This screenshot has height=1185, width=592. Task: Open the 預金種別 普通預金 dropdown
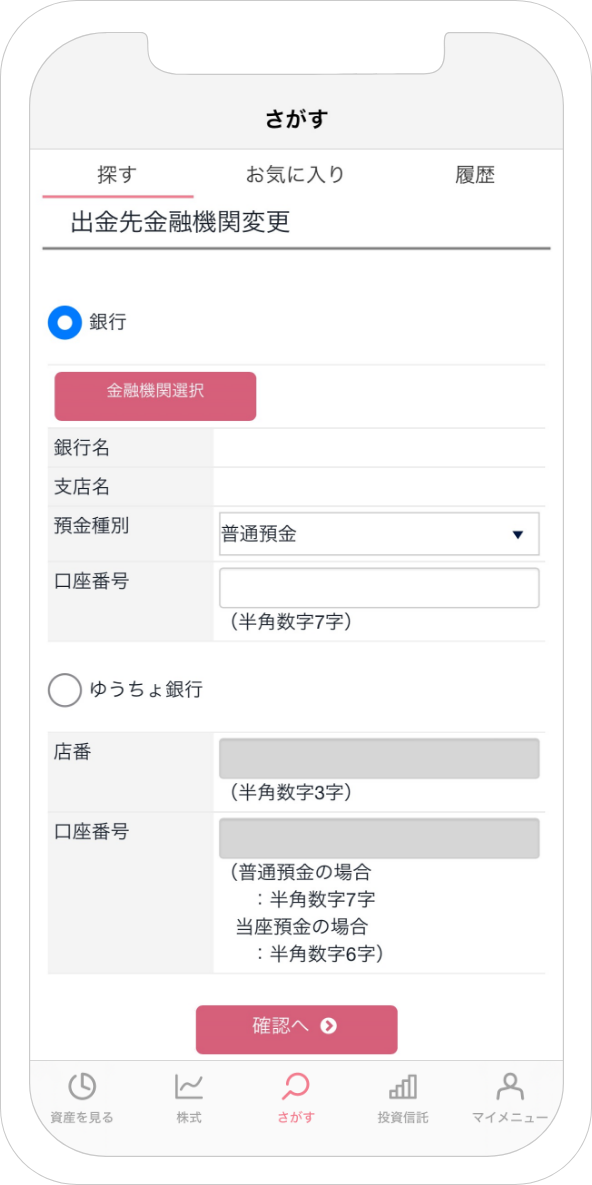380,534
